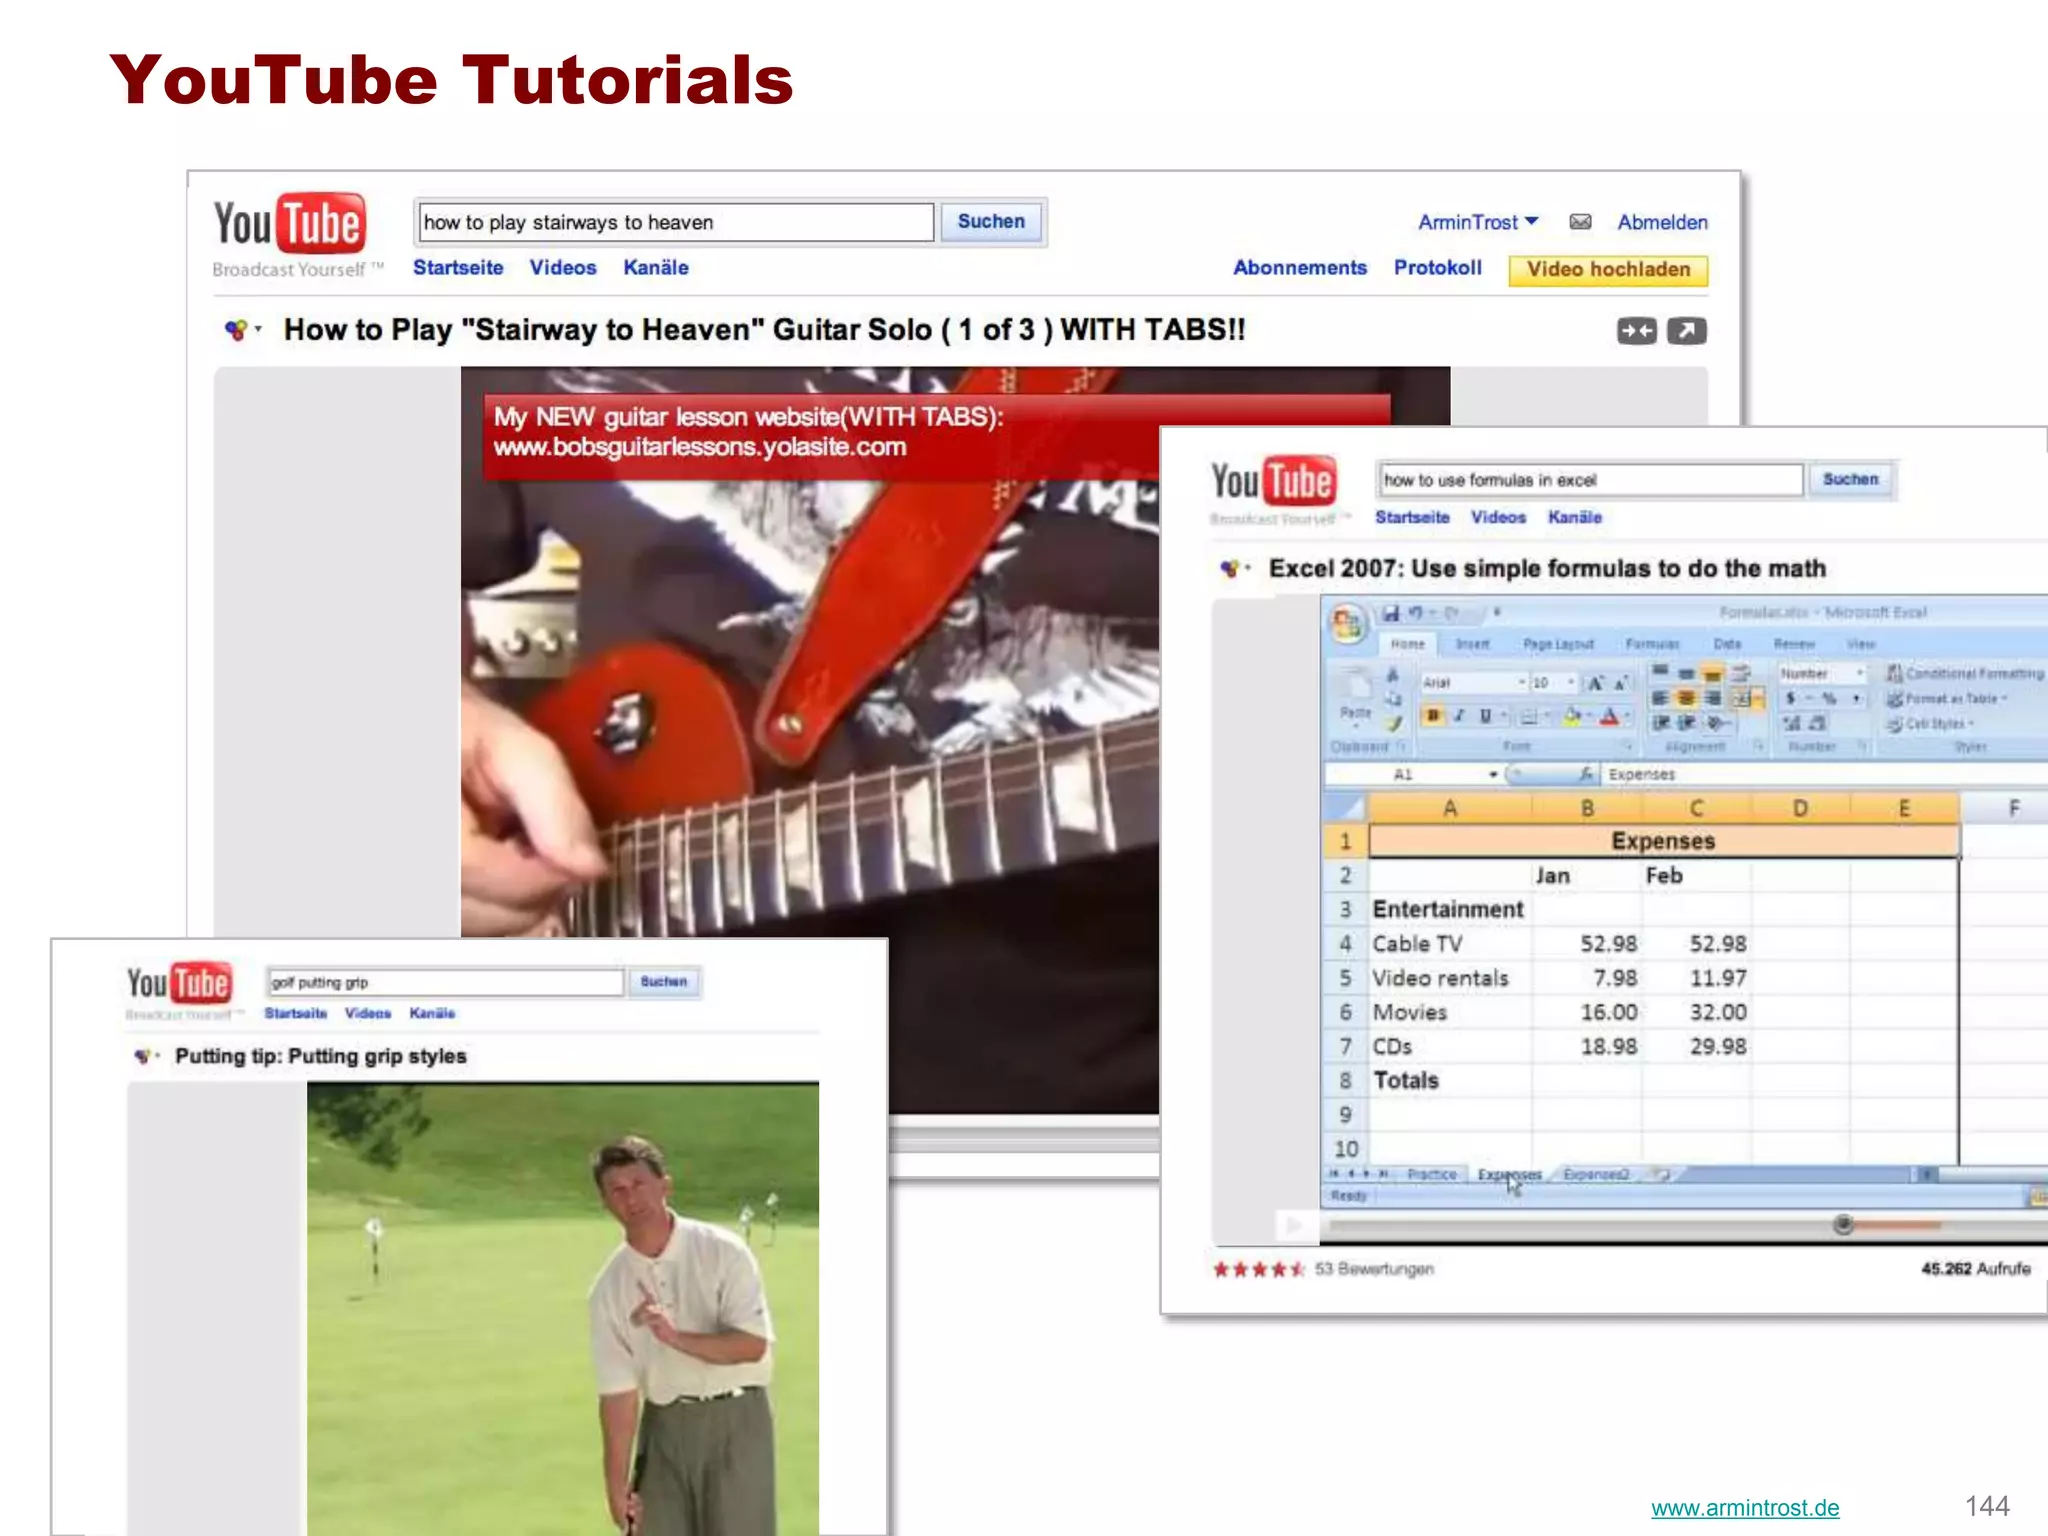The image size is (2048, 1536).
Task: Click the pop-out full screen arrow icon
Action: [1687, 331]
